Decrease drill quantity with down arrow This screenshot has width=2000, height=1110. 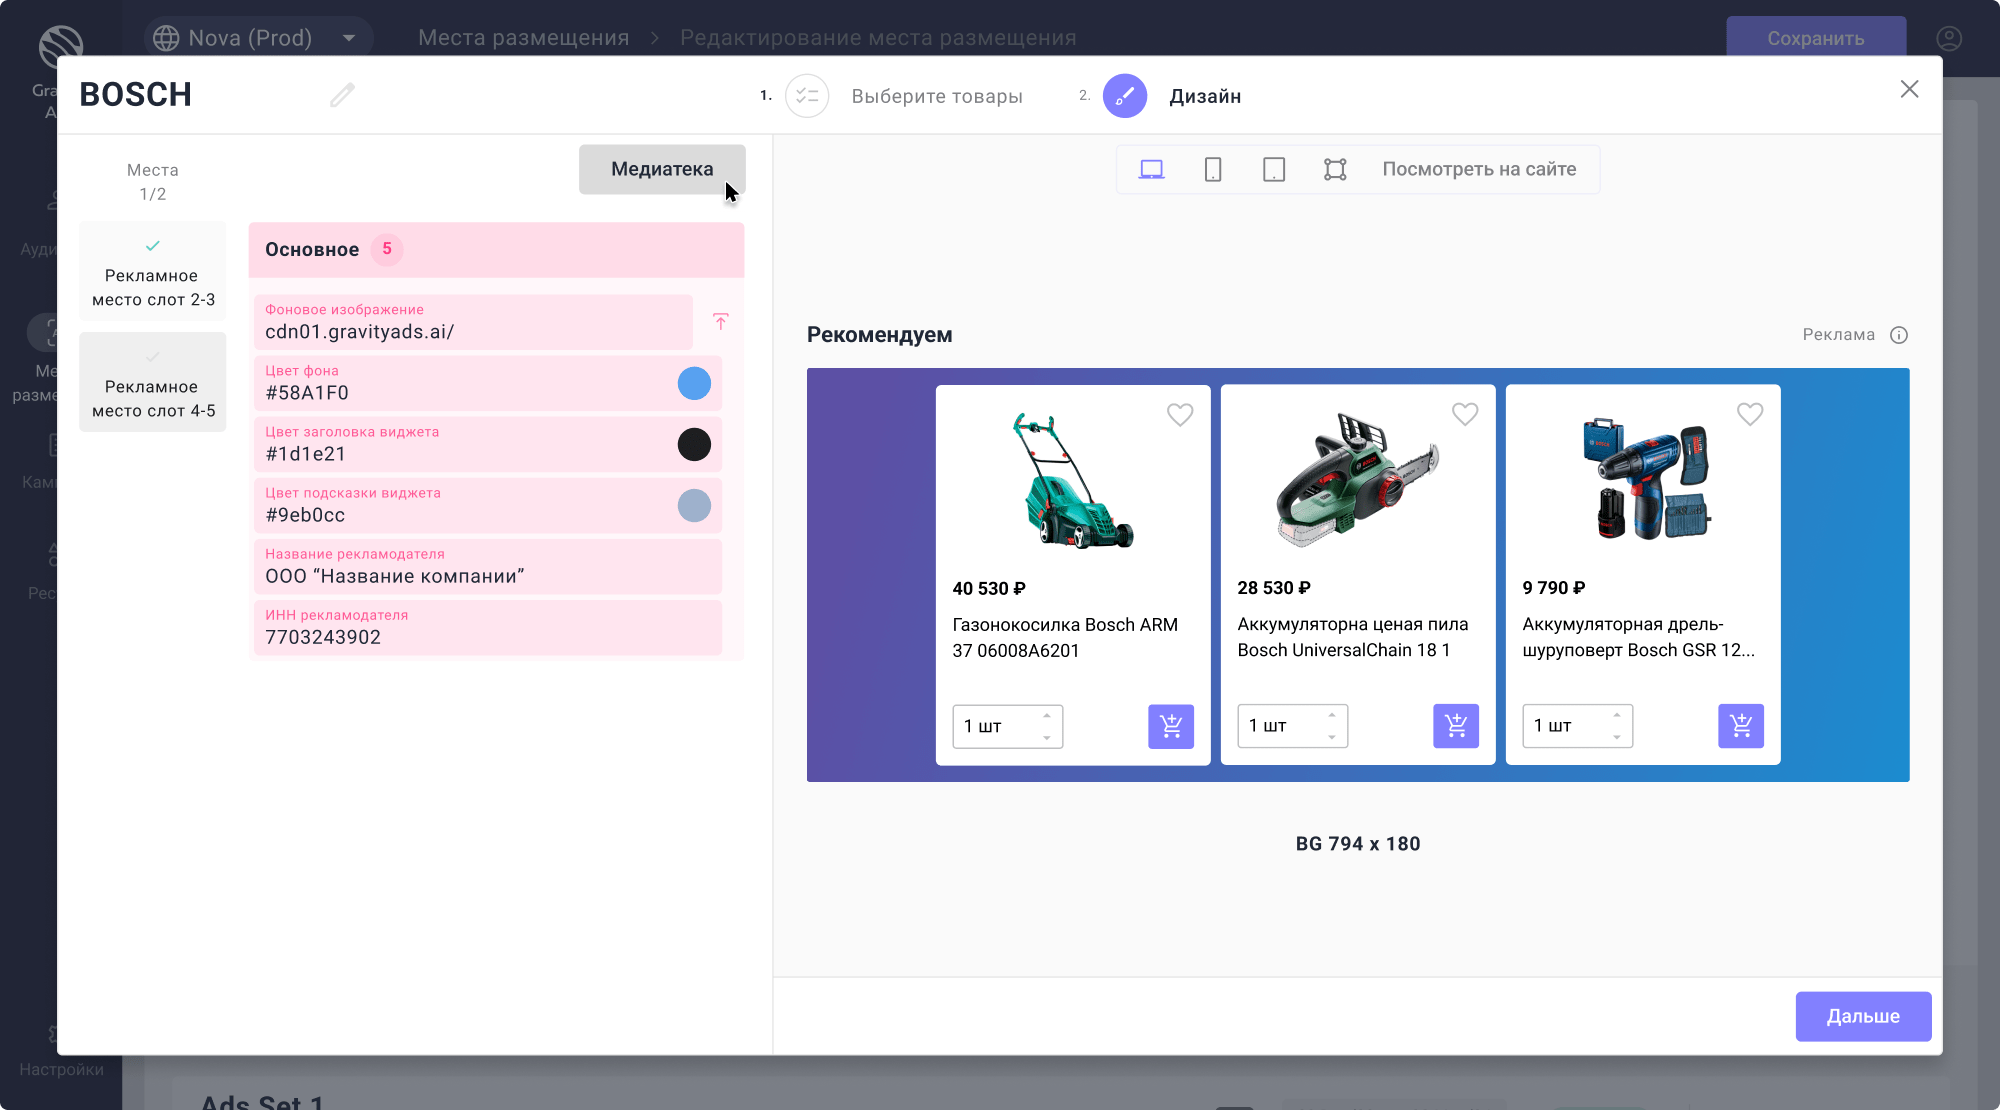coord(1617,737)
